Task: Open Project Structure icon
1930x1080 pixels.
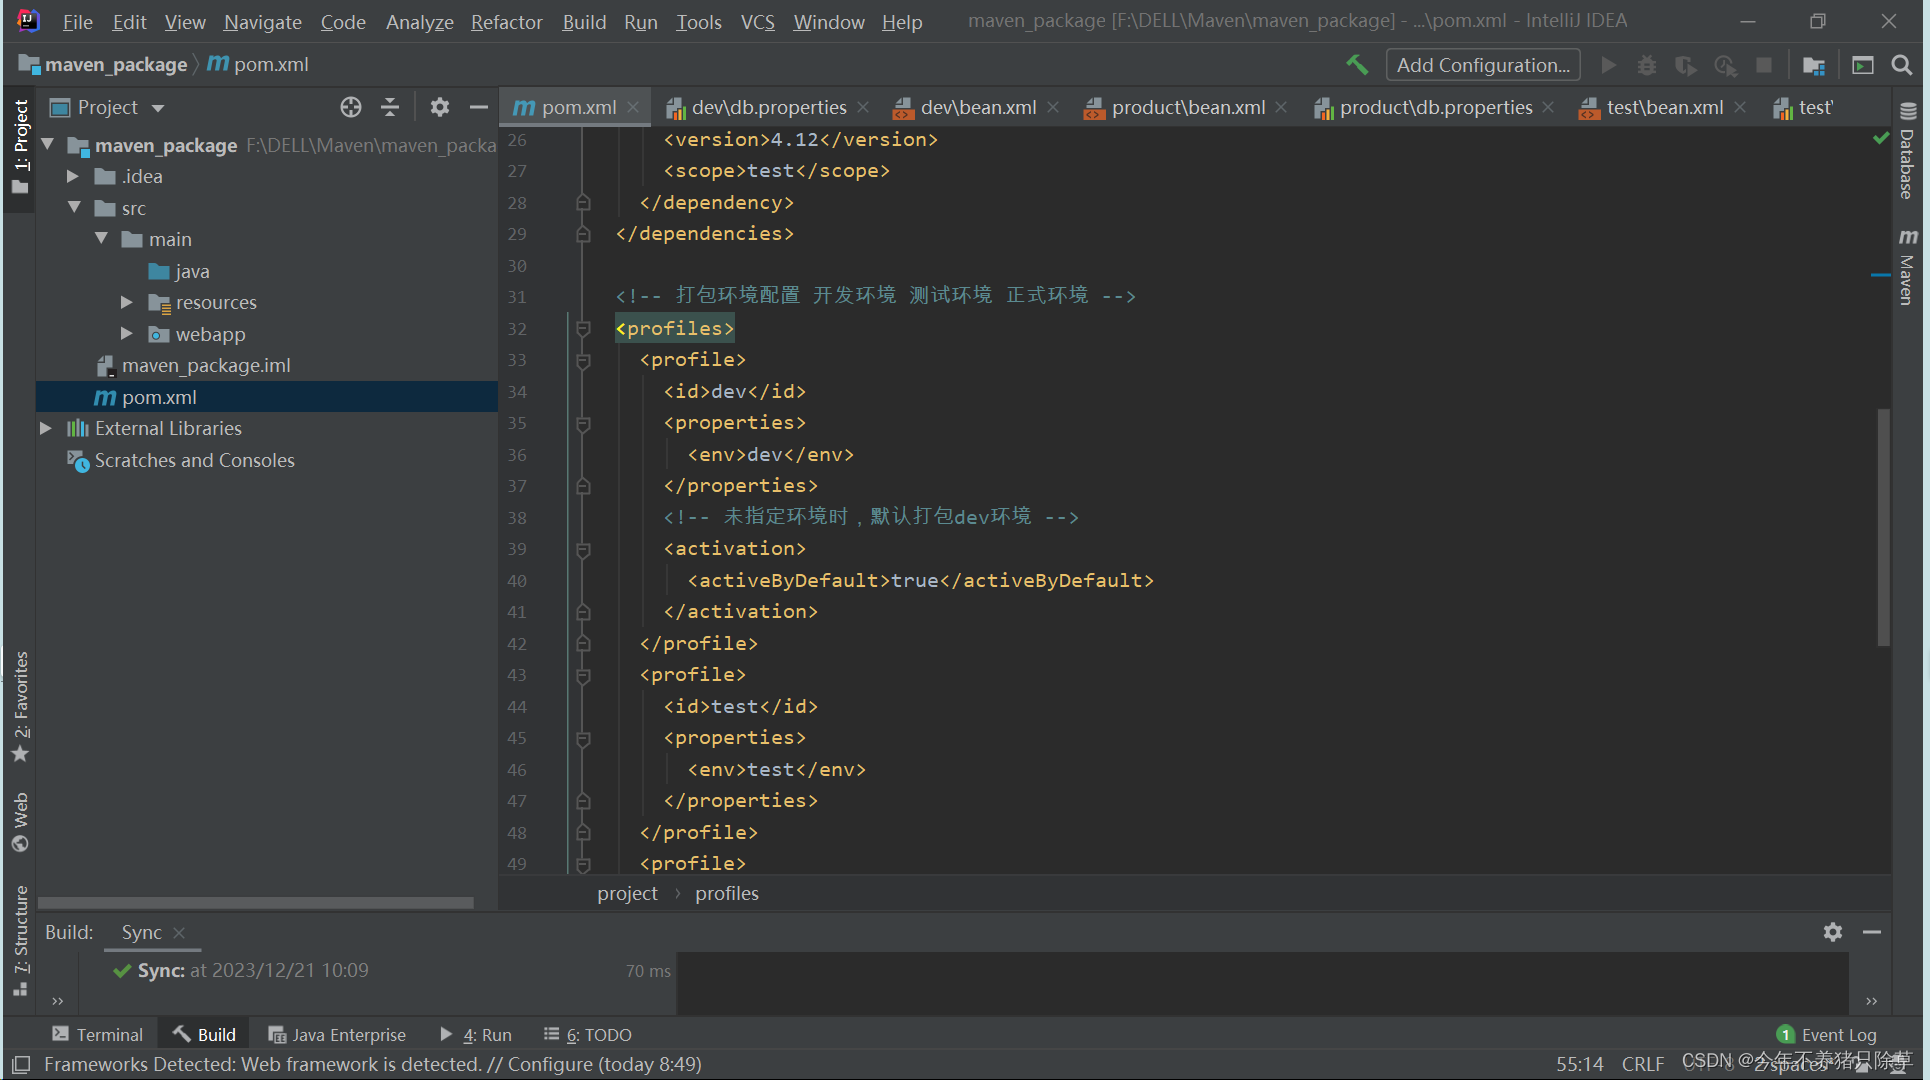Action: point(1814,65)
